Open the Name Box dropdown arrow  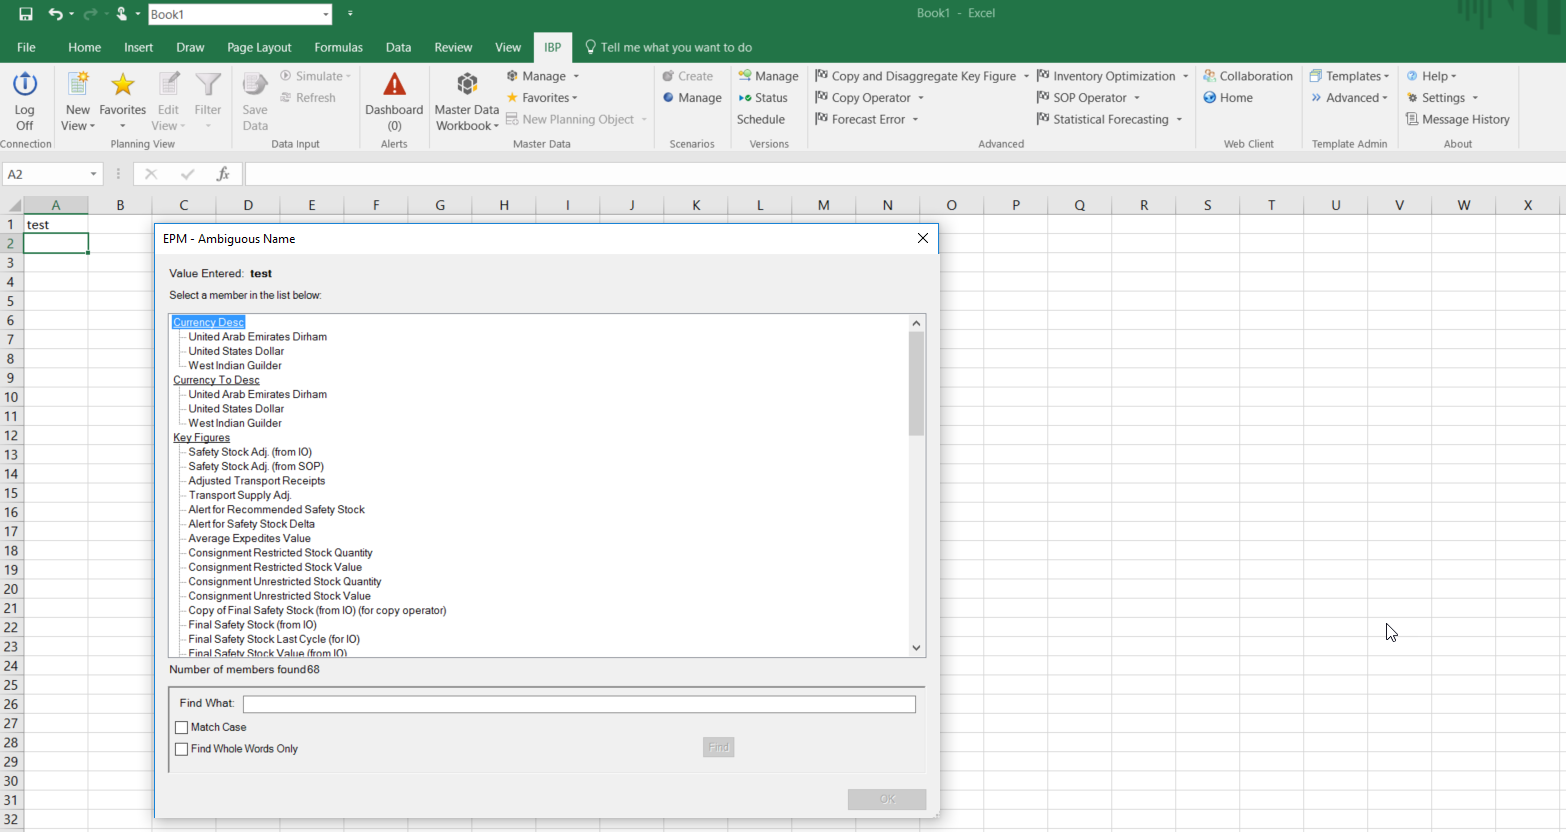point(94,174)
